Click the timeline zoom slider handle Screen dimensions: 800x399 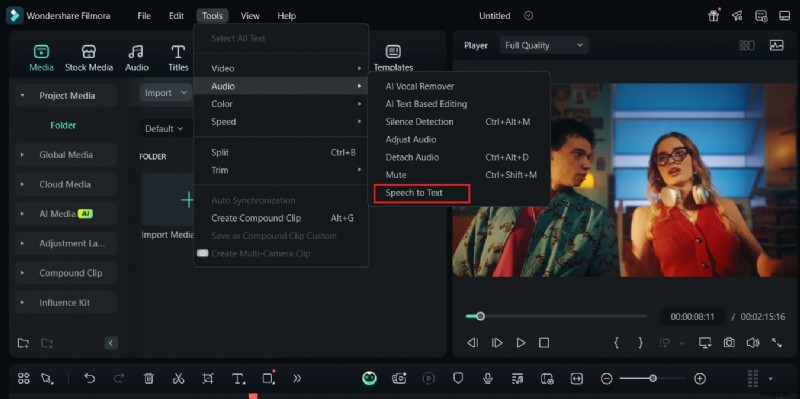coord(653,378)
